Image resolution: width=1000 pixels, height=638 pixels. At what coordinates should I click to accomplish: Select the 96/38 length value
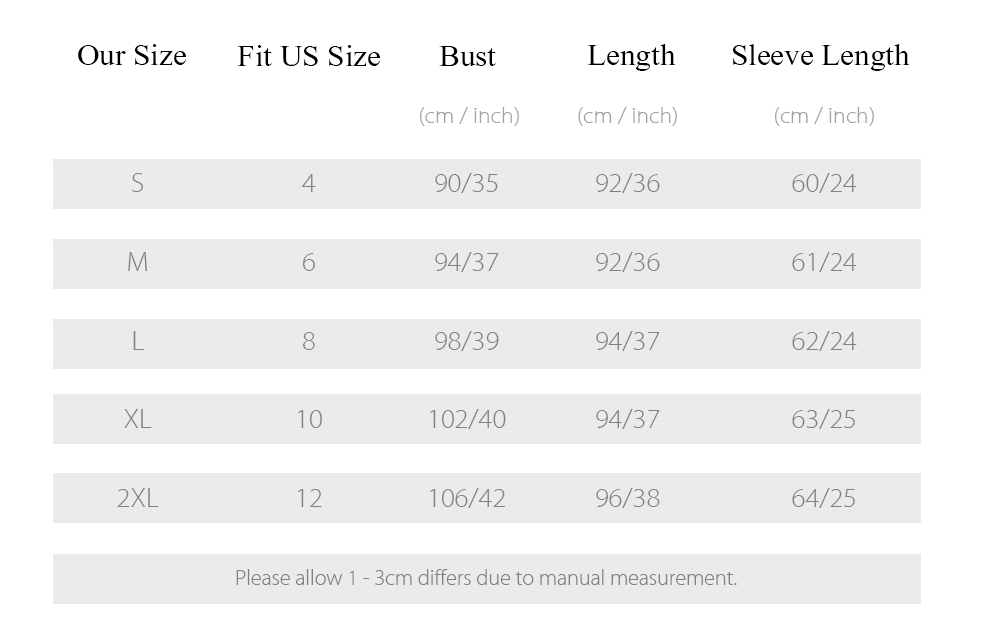pyautogui.click(x=628, y=498)
